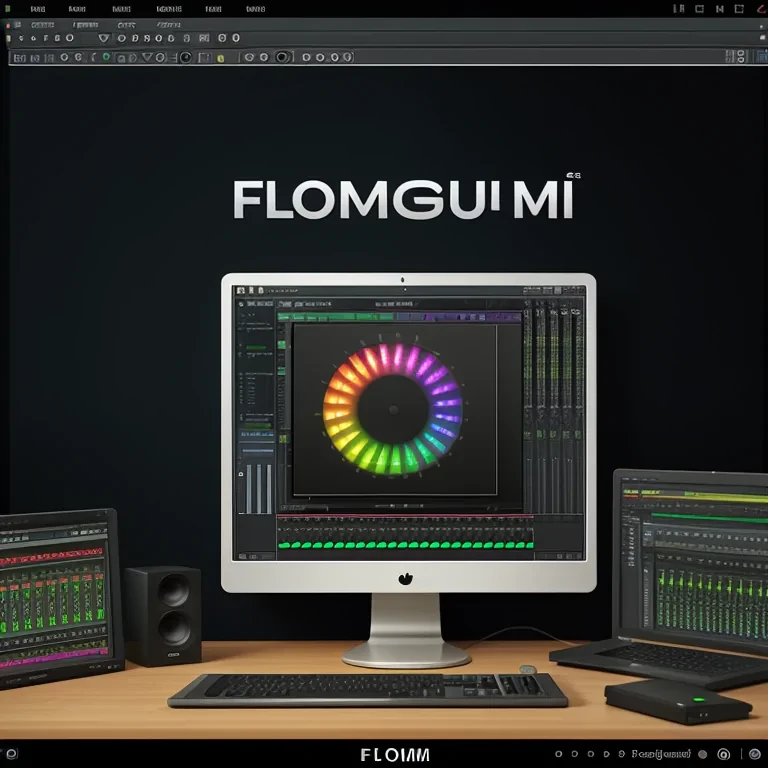Click the green icon beside the top menu labels
Screen dimensions: 768x768
tap(7, 8)
